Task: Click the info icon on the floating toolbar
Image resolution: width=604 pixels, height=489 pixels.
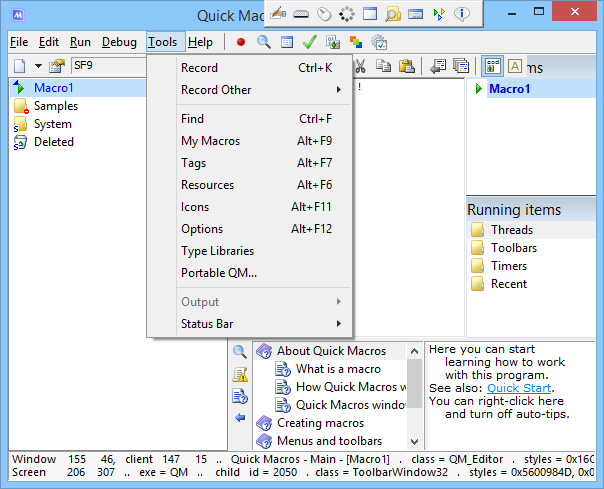Action: coord(462,14)
